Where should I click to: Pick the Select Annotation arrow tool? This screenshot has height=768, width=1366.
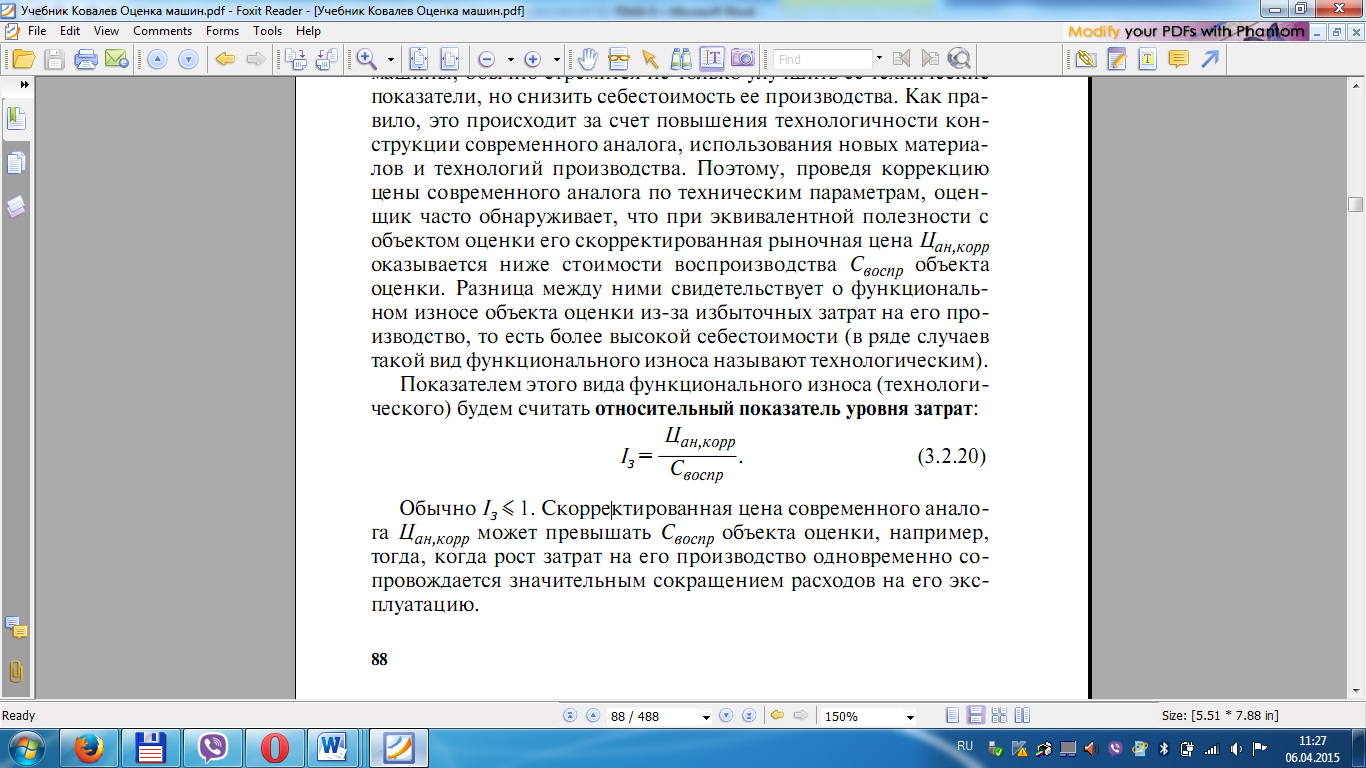point(650,58)
